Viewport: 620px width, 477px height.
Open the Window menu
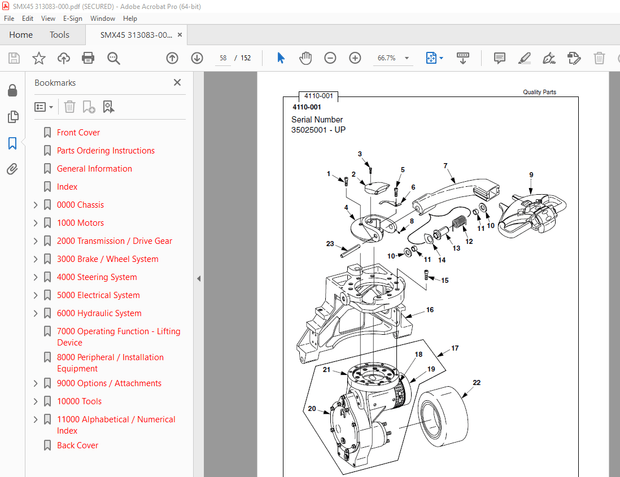pyautogui.click(x=102, y=18)
